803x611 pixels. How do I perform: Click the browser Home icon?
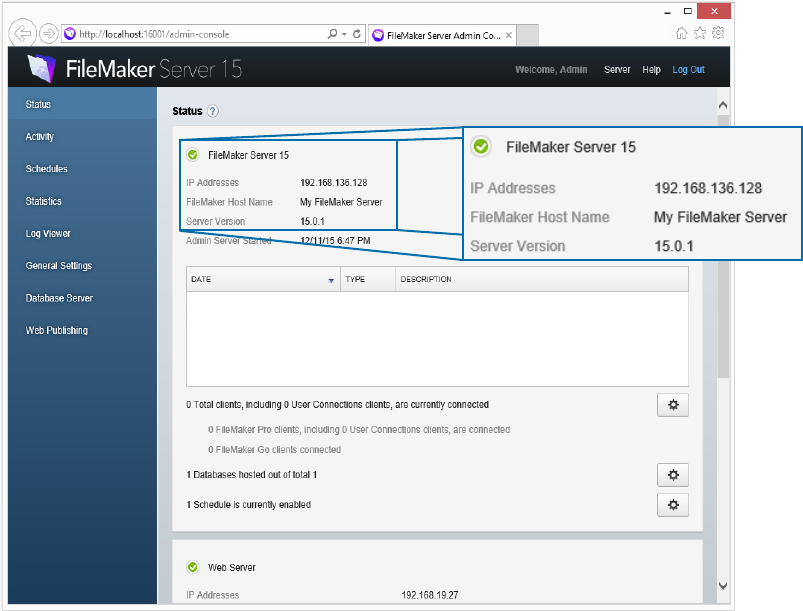tap(682, 33)
